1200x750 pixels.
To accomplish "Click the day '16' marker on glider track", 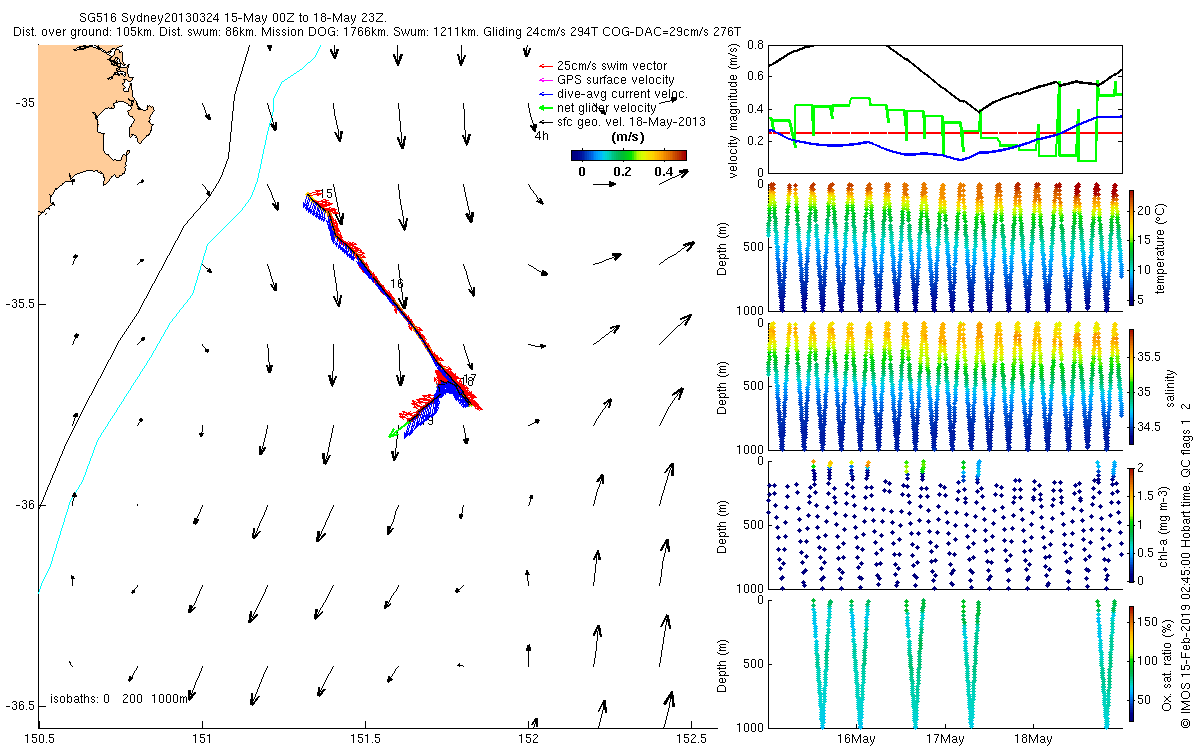I will point(396,284).
